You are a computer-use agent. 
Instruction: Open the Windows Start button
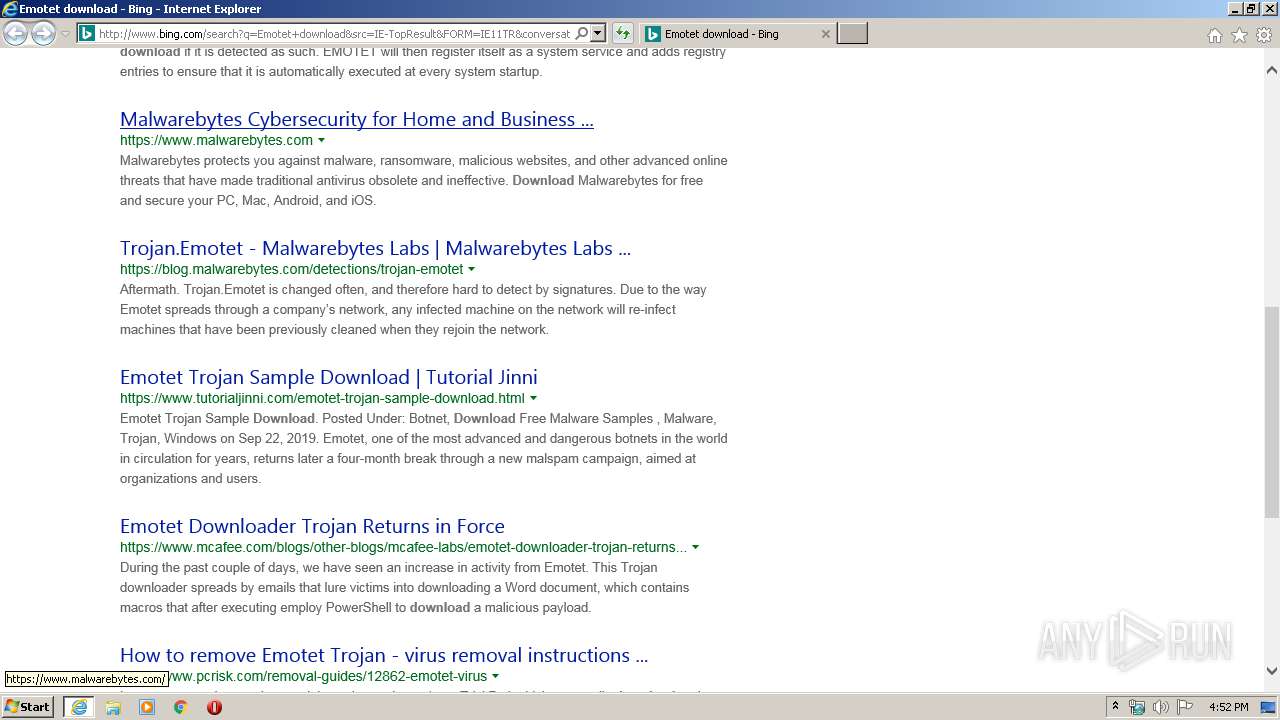coord(28,706)
